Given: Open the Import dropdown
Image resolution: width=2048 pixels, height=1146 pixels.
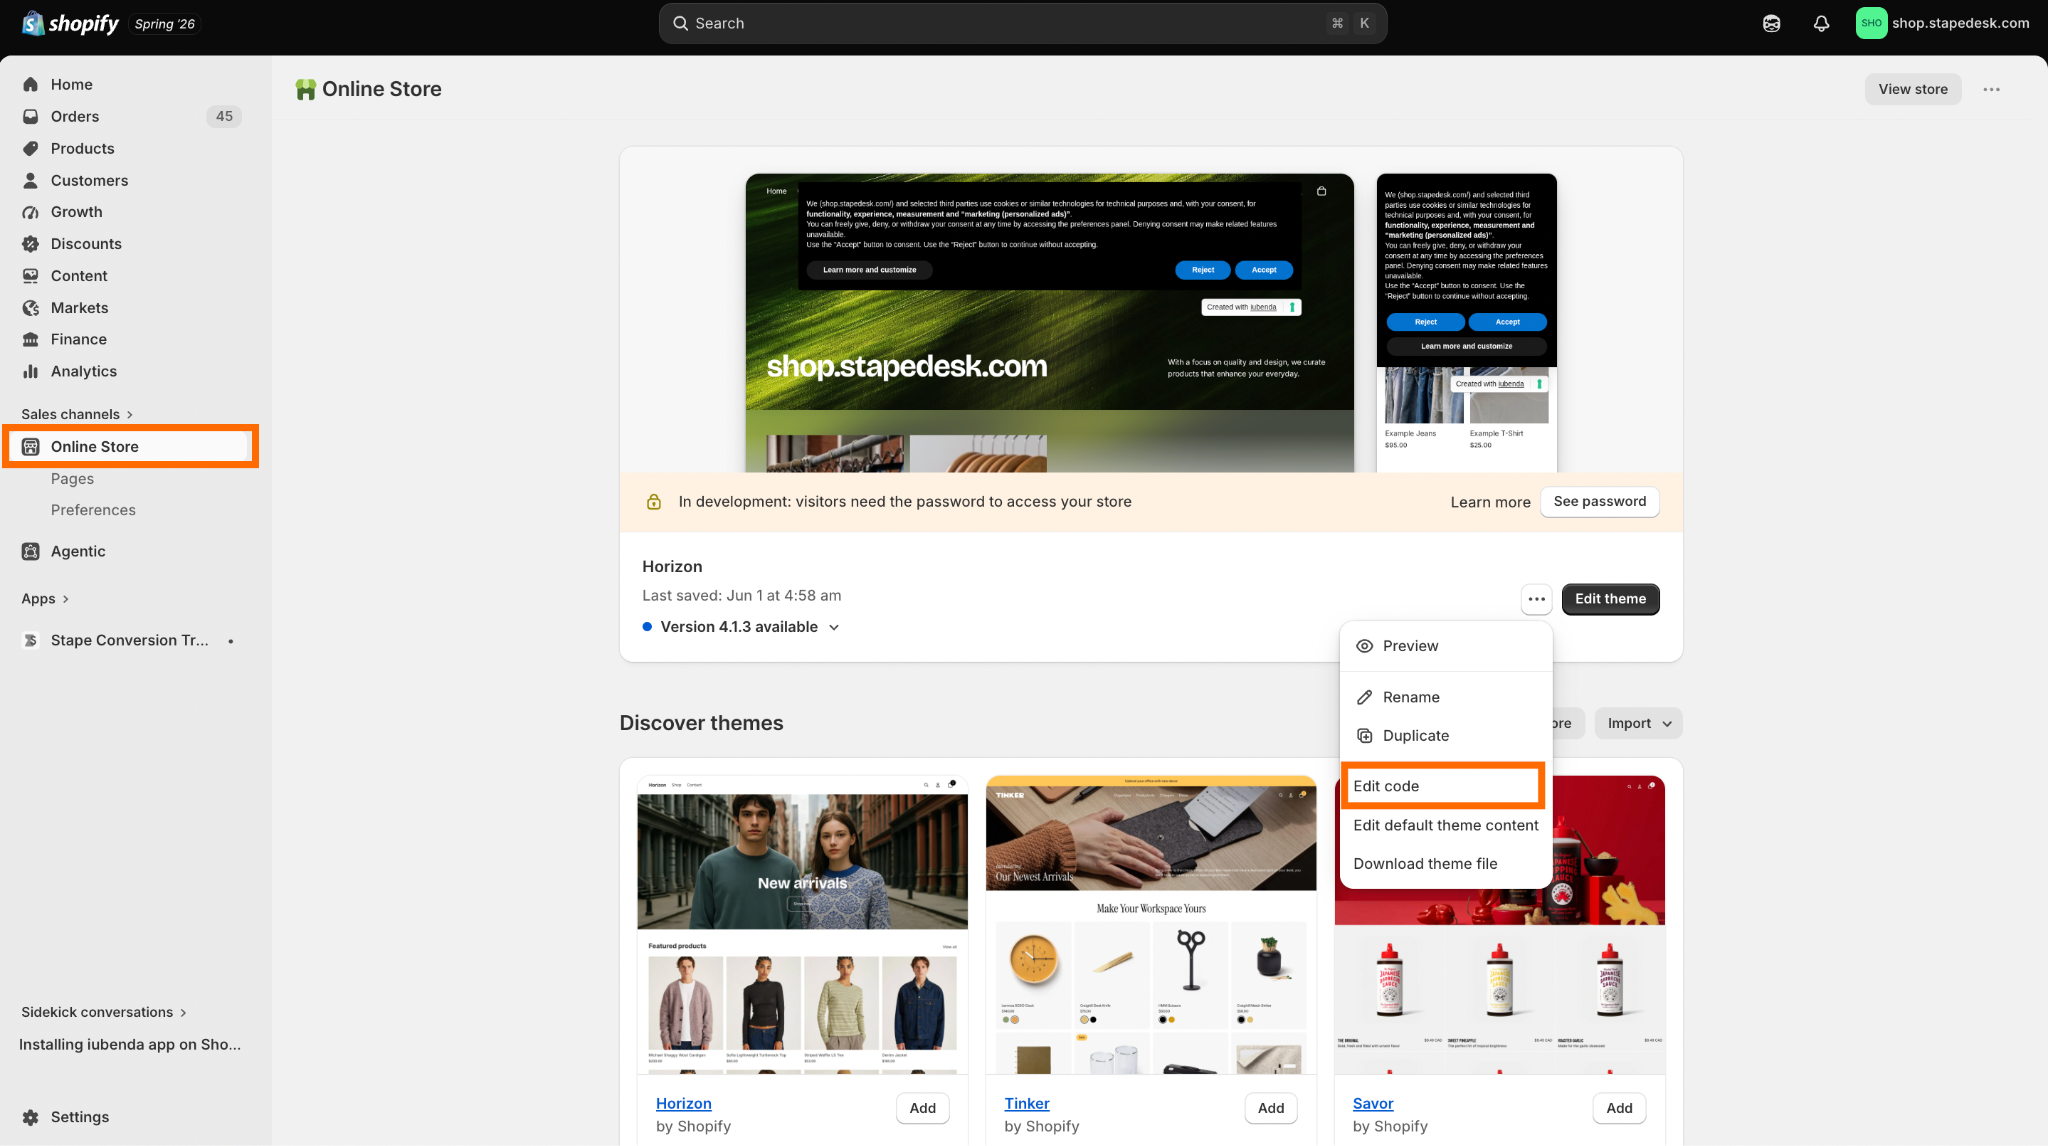Looking at the screenshot, I should tap(1638, 723).
